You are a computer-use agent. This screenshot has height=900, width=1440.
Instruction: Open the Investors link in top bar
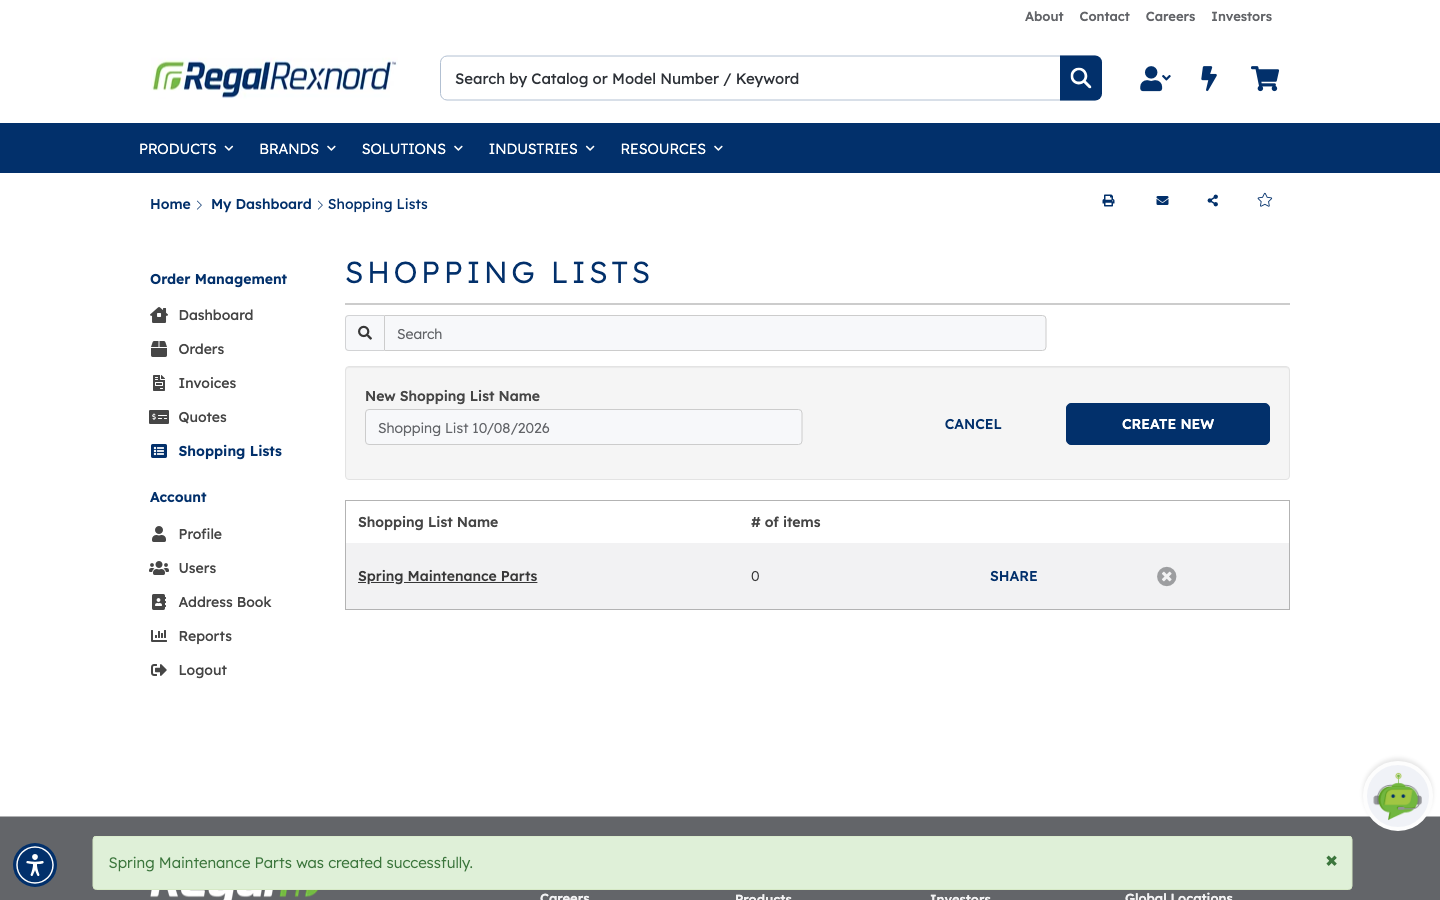pos(1241,16)
